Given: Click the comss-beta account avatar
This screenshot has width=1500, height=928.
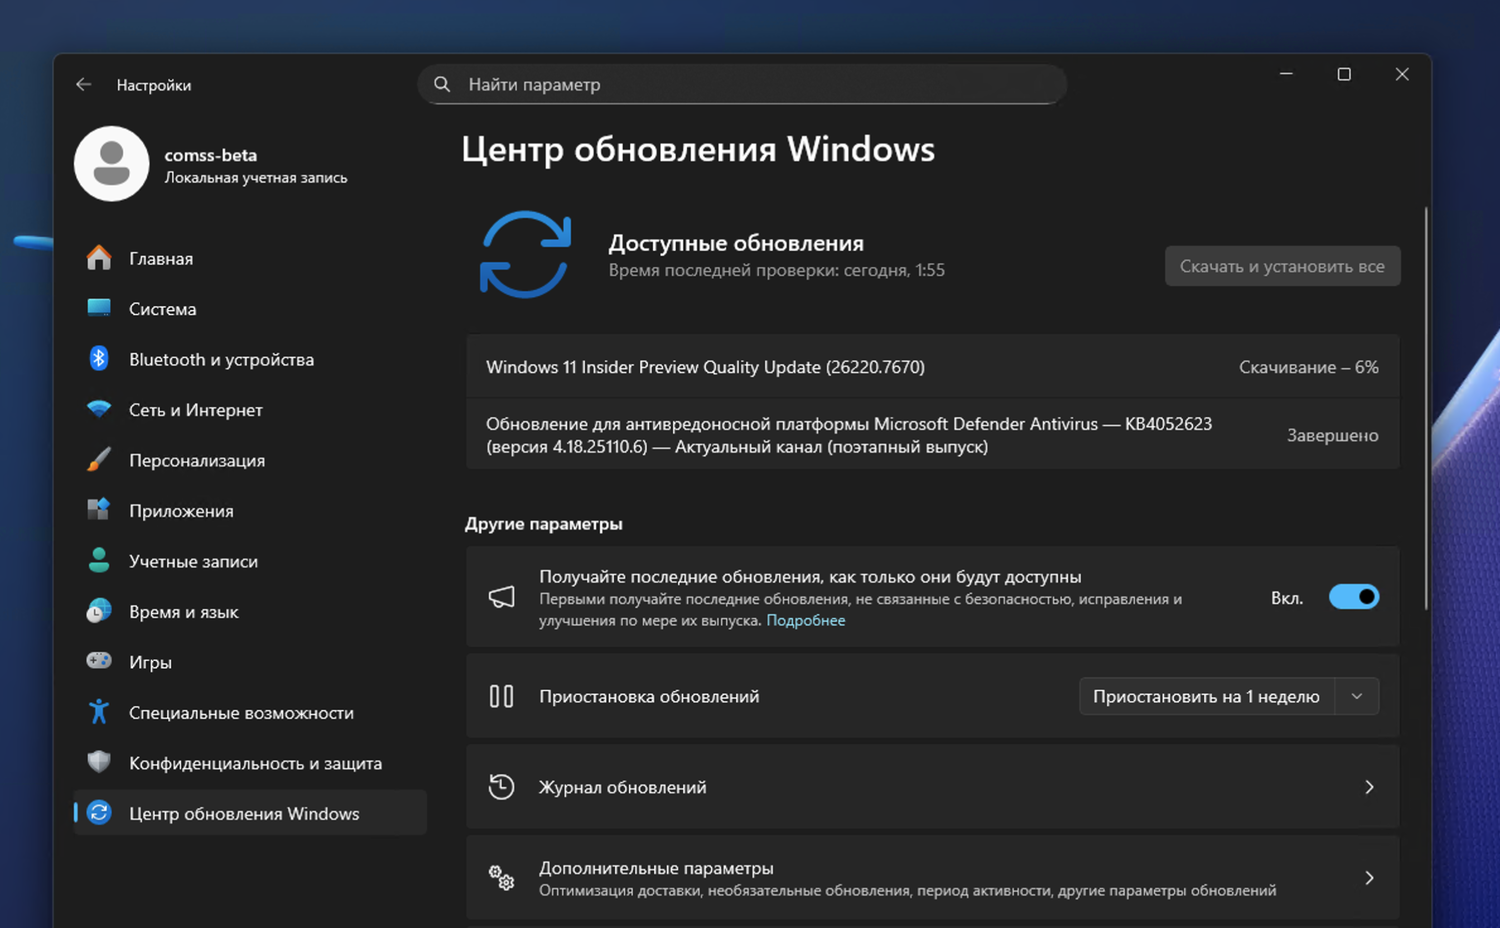Looking at the screenshot, I should [x=111, y=163].
